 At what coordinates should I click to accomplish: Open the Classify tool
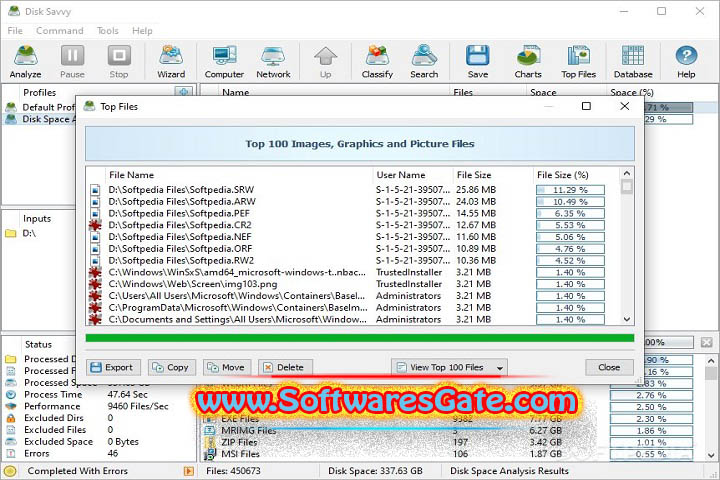[377, 62]
